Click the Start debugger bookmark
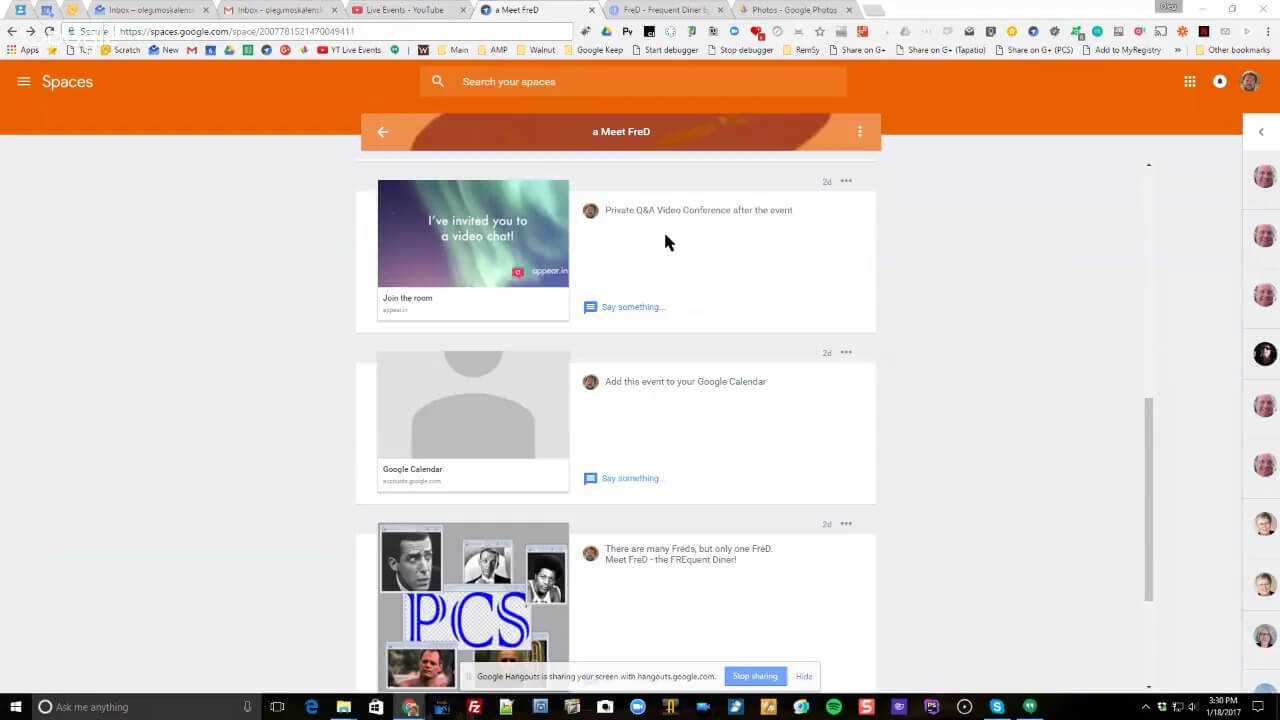 [x=665, y=50]
